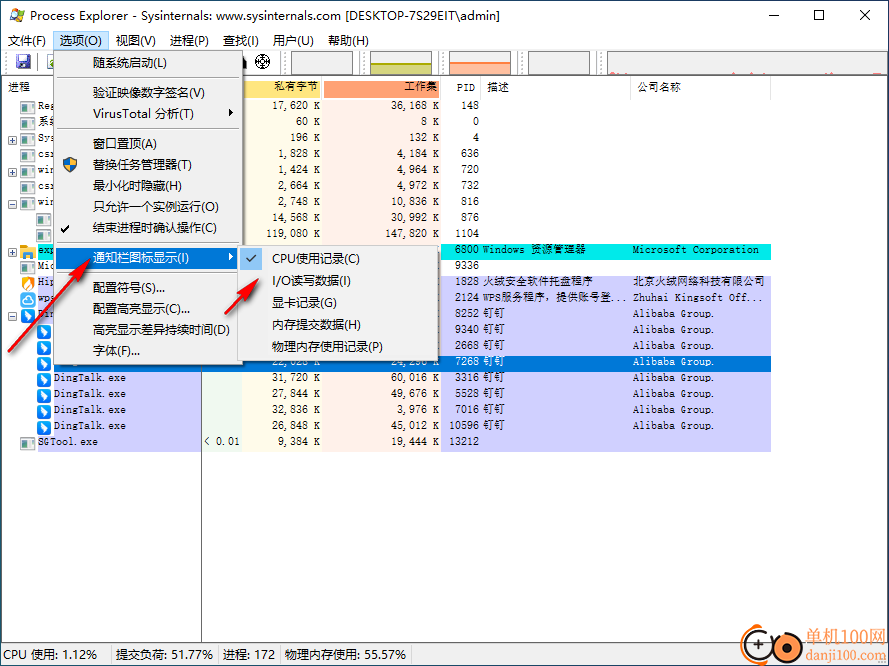Open 配置符号(S)... dialog
Screen dimensions: 889x666
coord(148,288)
